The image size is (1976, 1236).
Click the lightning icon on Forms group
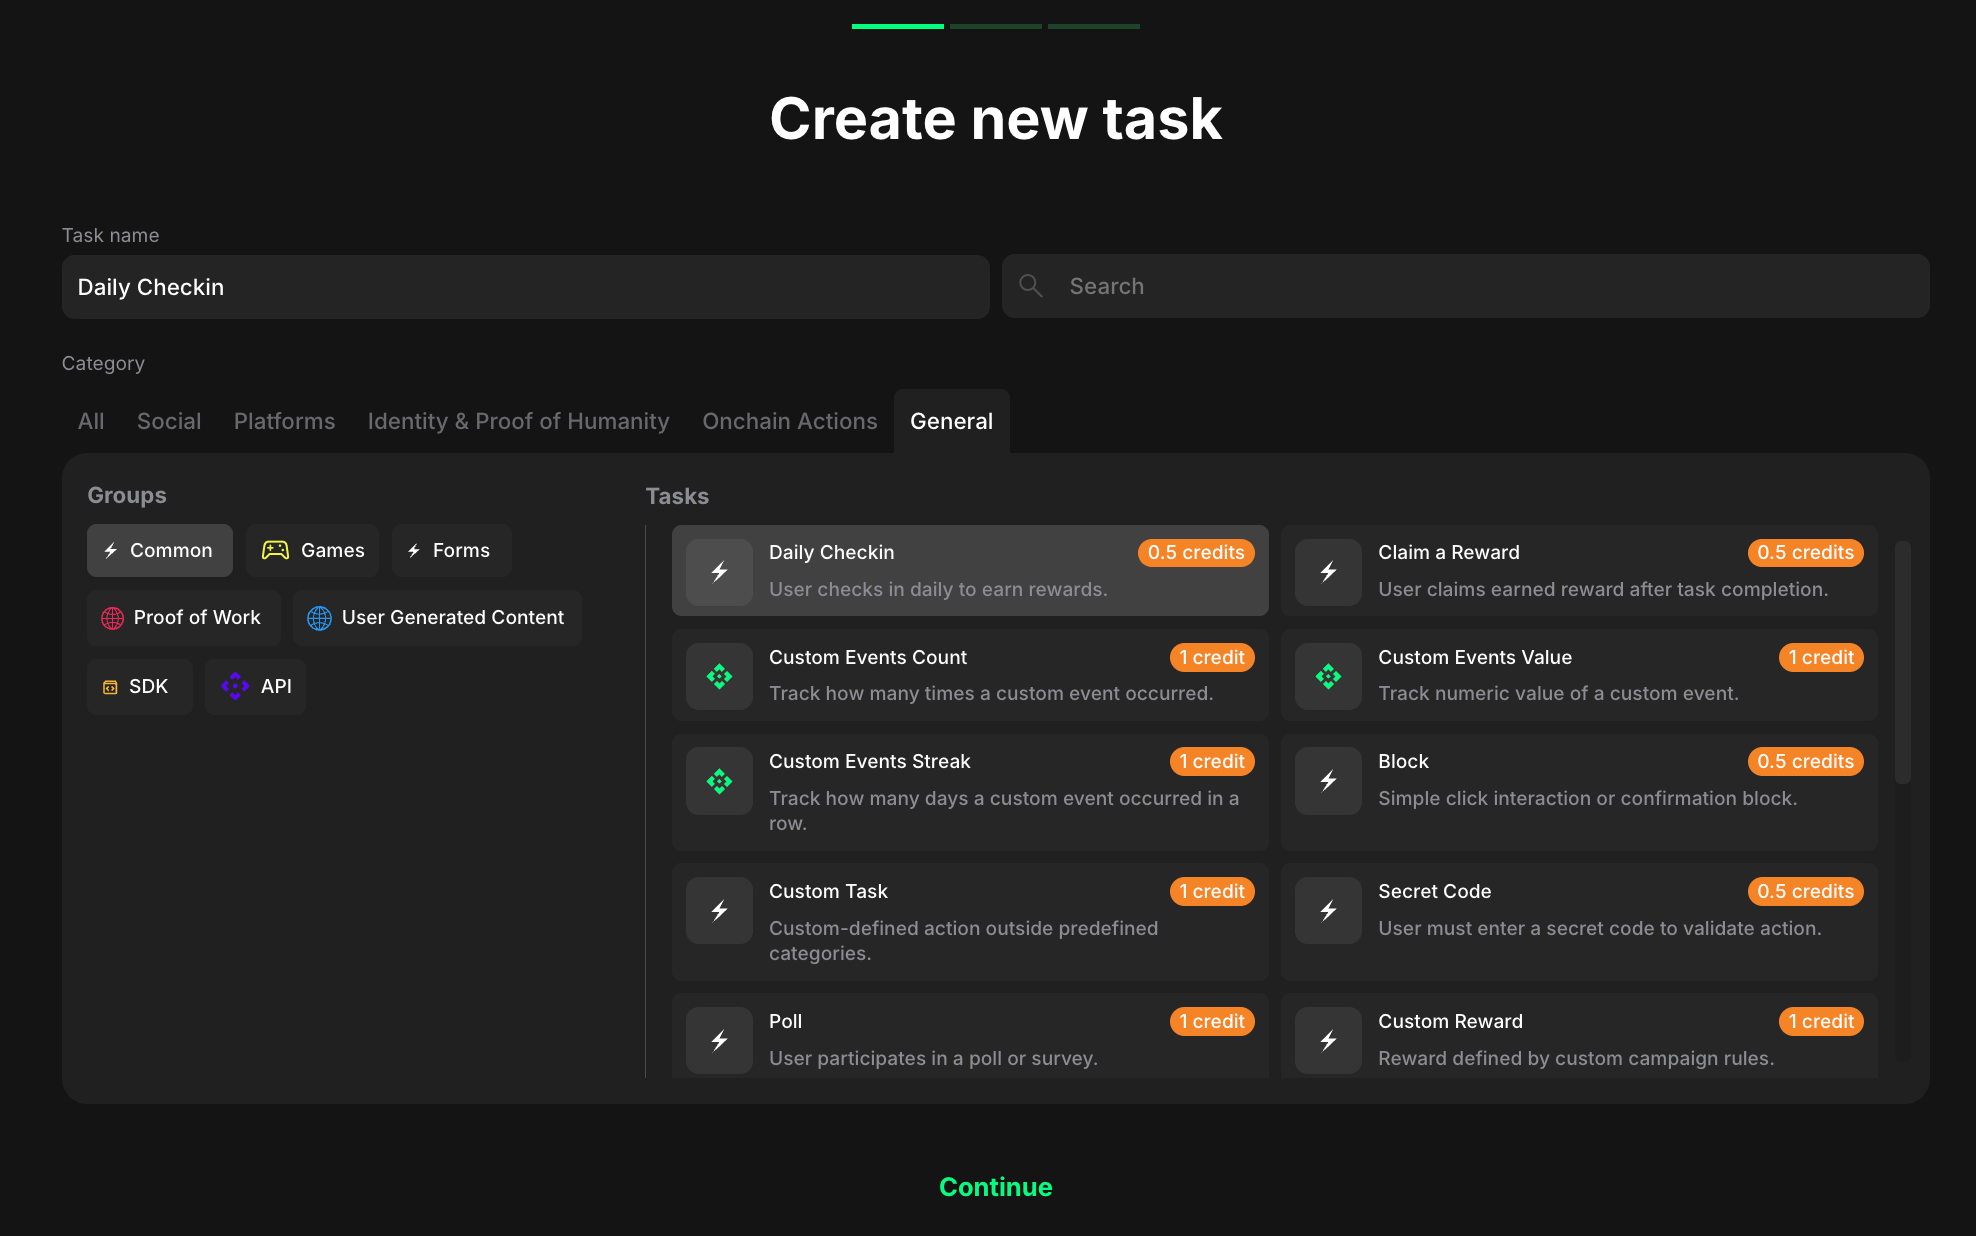(x=414, y=550)
